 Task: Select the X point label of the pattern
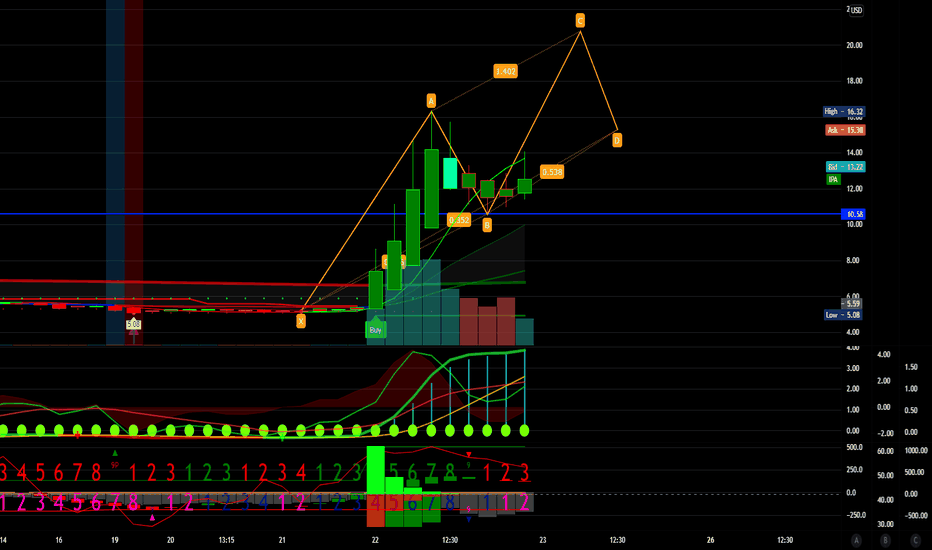tap(301, 322)
